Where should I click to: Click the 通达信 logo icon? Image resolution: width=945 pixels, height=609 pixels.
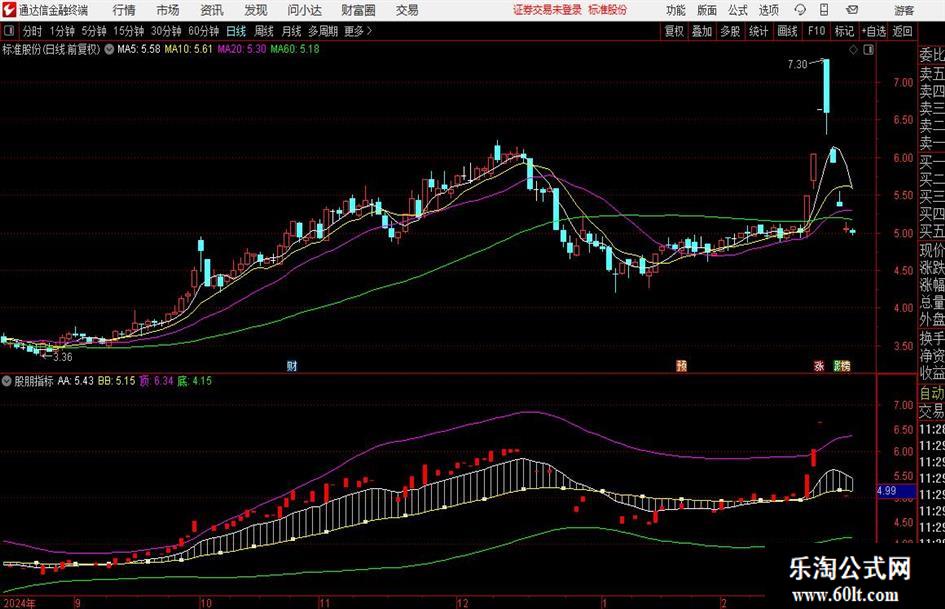(8, 10)
